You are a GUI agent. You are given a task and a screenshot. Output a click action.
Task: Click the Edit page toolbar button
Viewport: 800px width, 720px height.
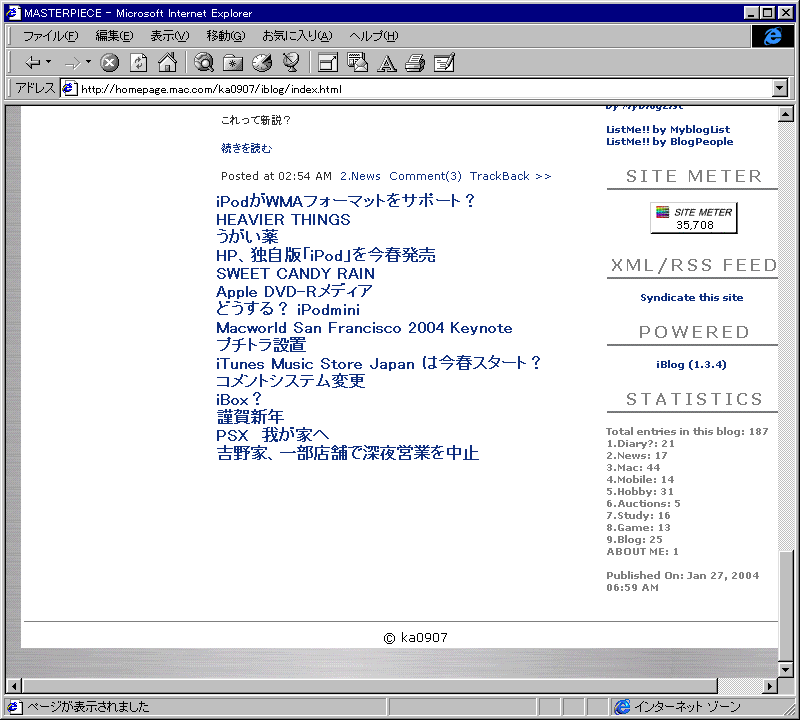(x=444, y=63)
